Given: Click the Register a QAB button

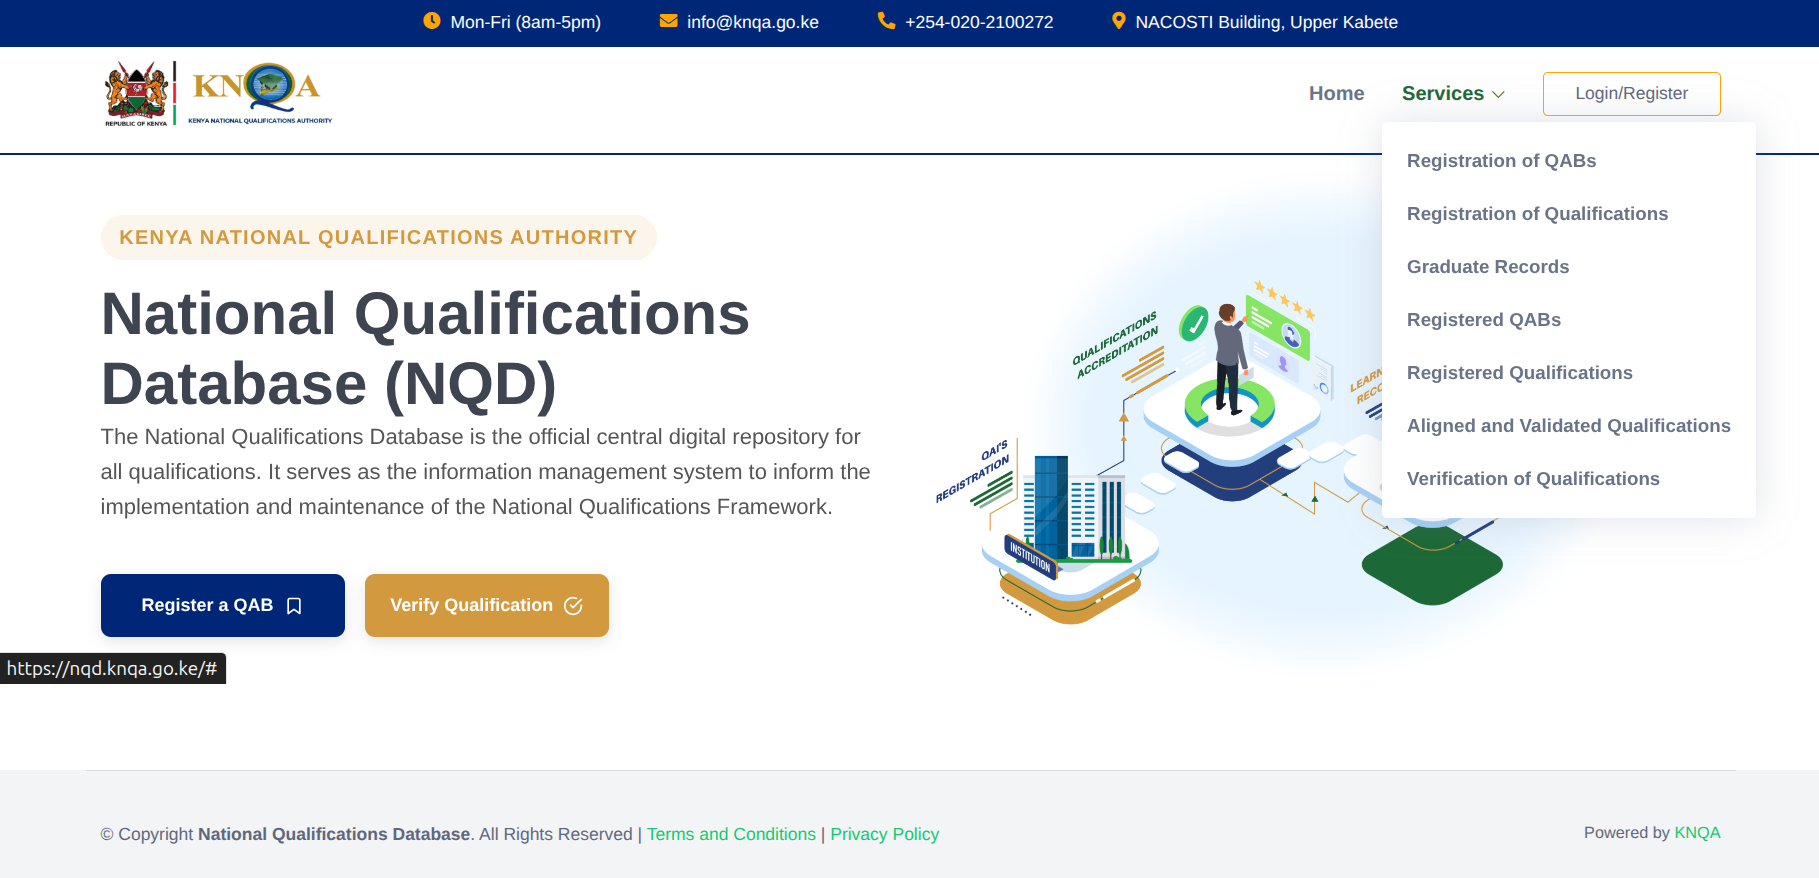Looking at the screenshot, I should coord(223,605).
